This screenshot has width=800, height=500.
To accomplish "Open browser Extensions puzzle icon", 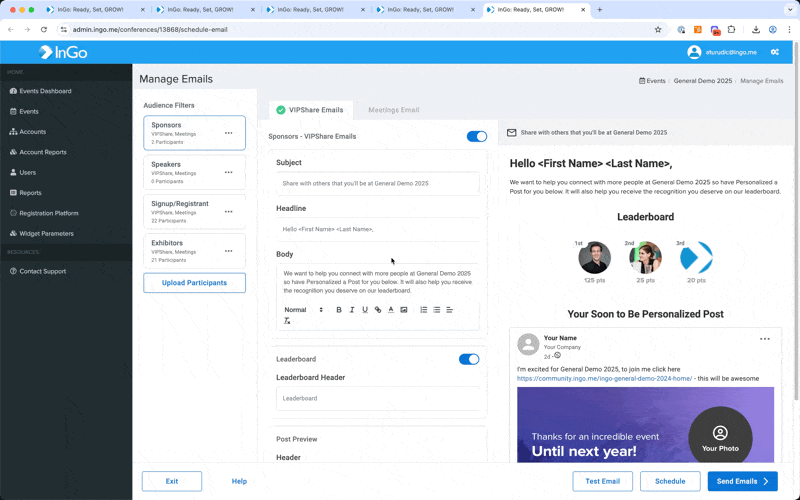I will [732, 30].
